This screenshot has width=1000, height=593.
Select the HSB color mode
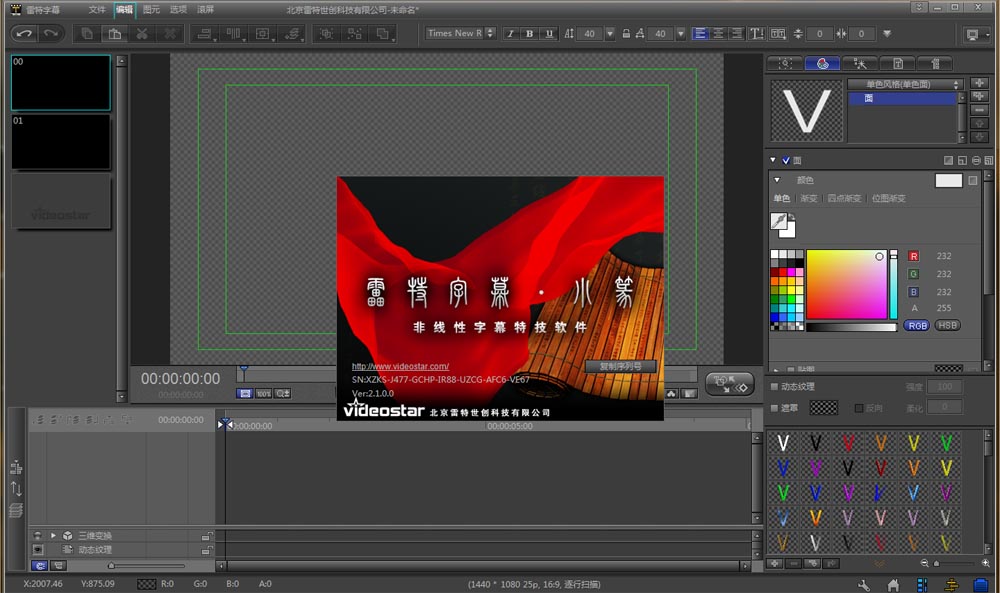tap(948, 325)
